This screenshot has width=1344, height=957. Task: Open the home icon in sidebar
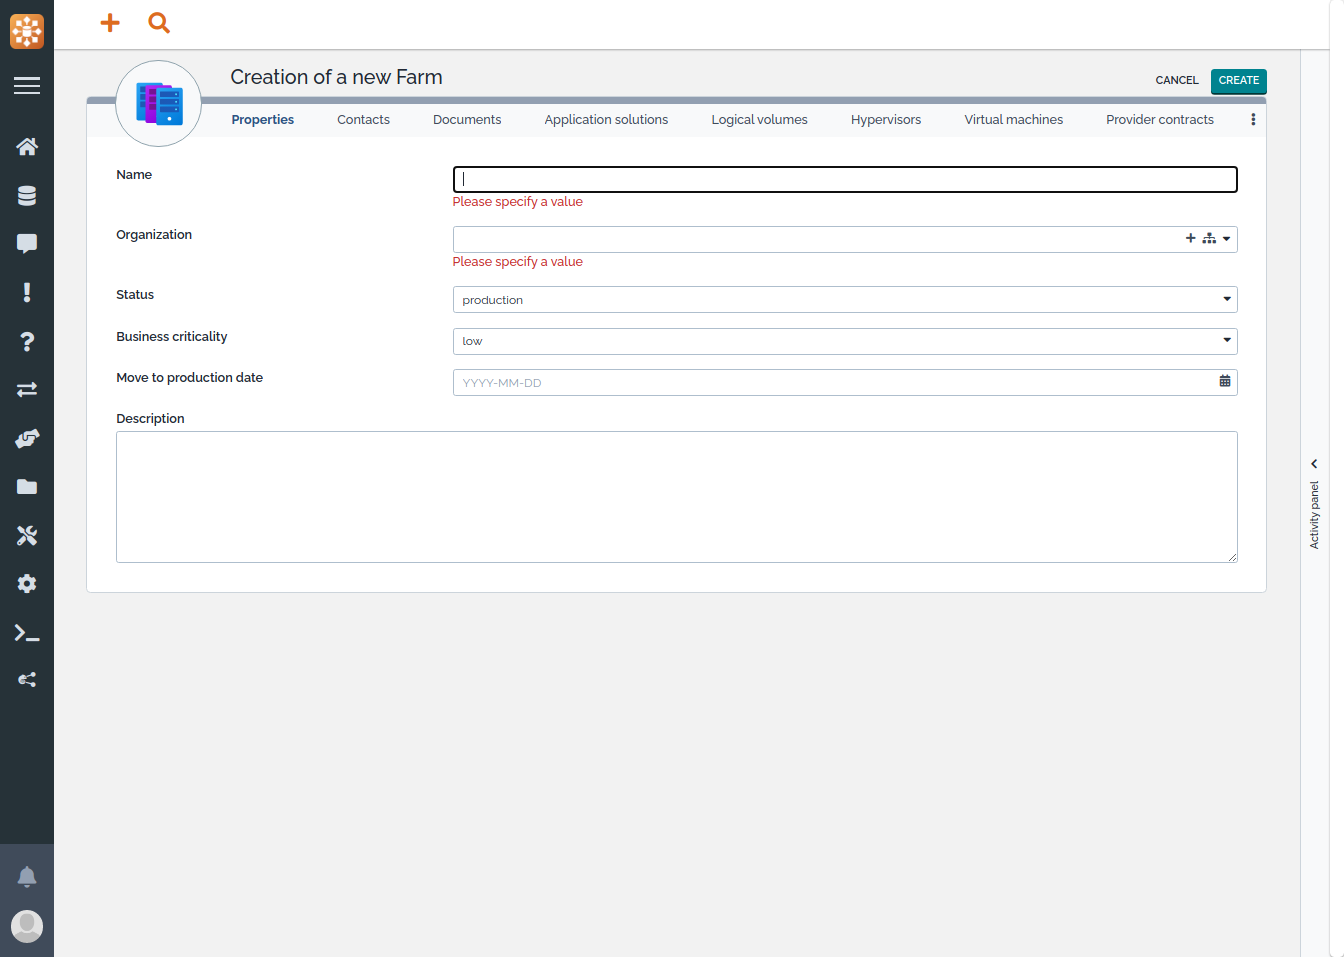[27, 147]
